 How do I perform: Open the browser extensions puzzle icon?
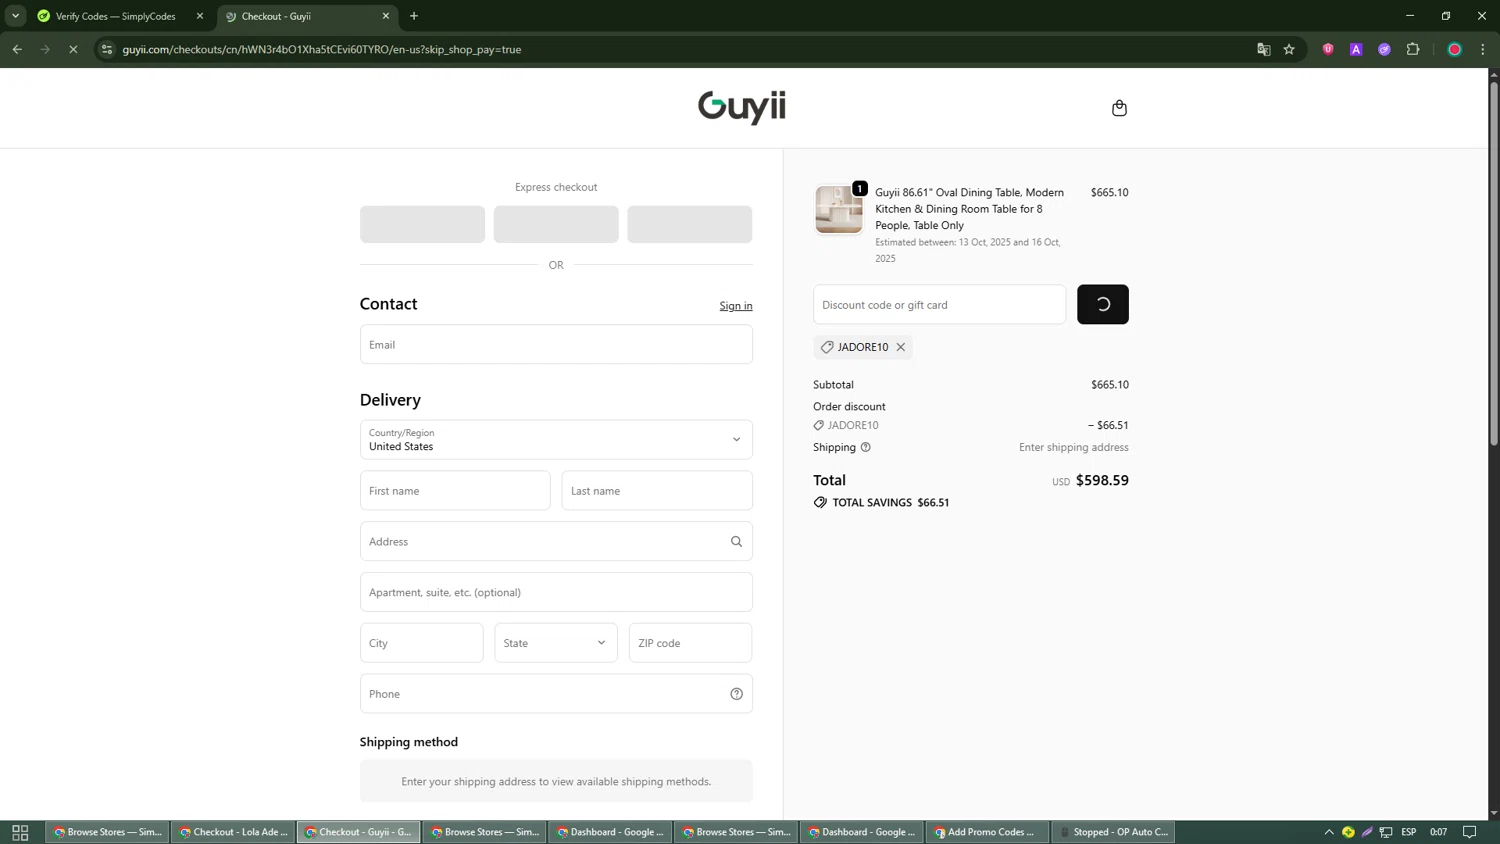pyautogui.click(x=1413, y=49)
